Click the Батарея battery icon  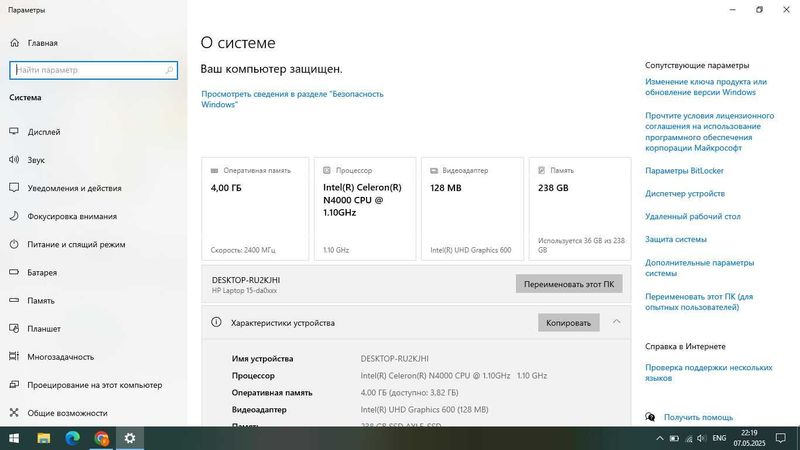tap(14, 272)
